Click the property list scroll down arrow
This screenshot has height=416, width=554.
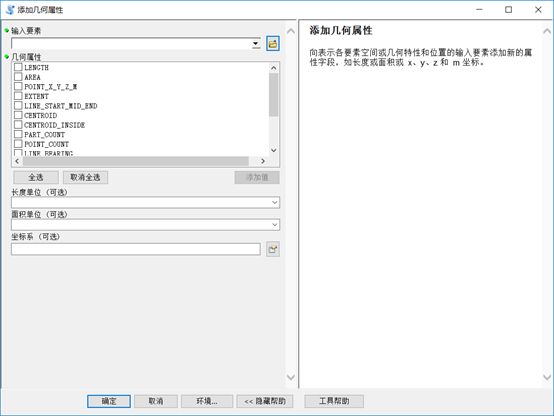273,150
